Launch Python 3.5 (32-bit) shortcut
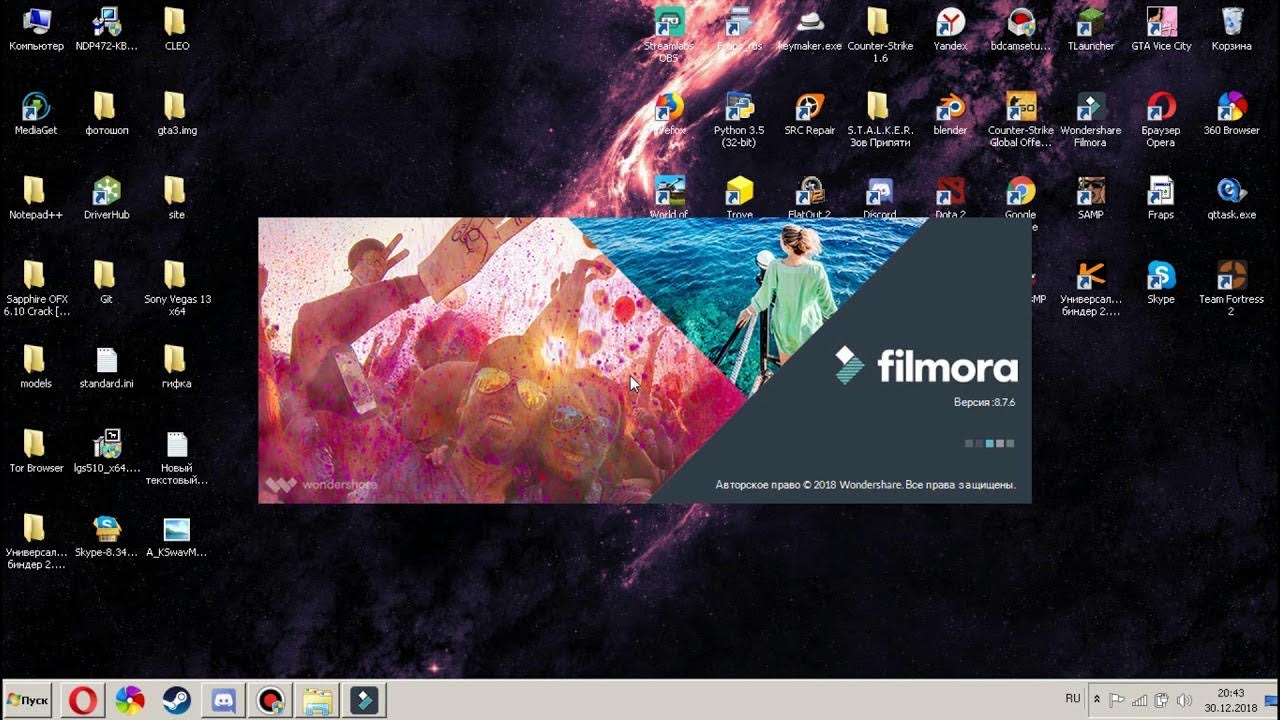Viewport: 1280px width, 720px height. click(739, 120)
